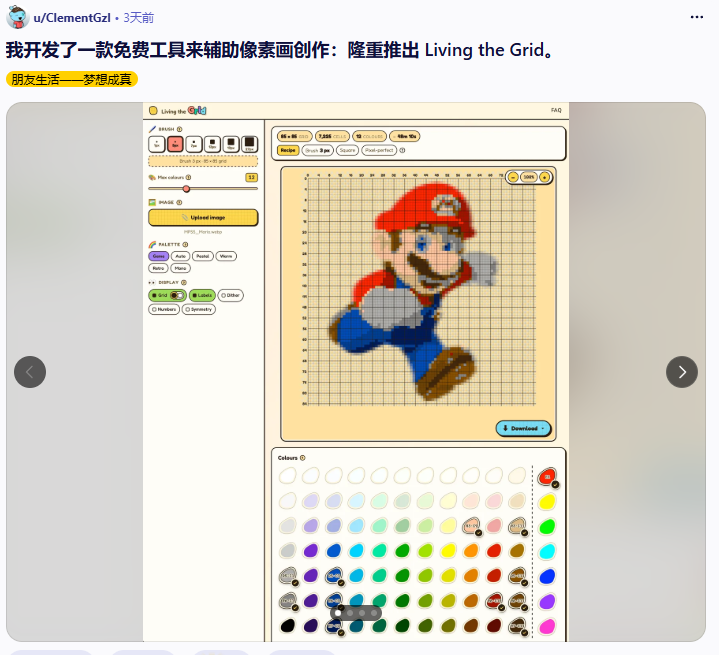Click the 12 colours stat chip
This screenshot has height=655, width=719.
pyautogui.click(x=370, y=136)
